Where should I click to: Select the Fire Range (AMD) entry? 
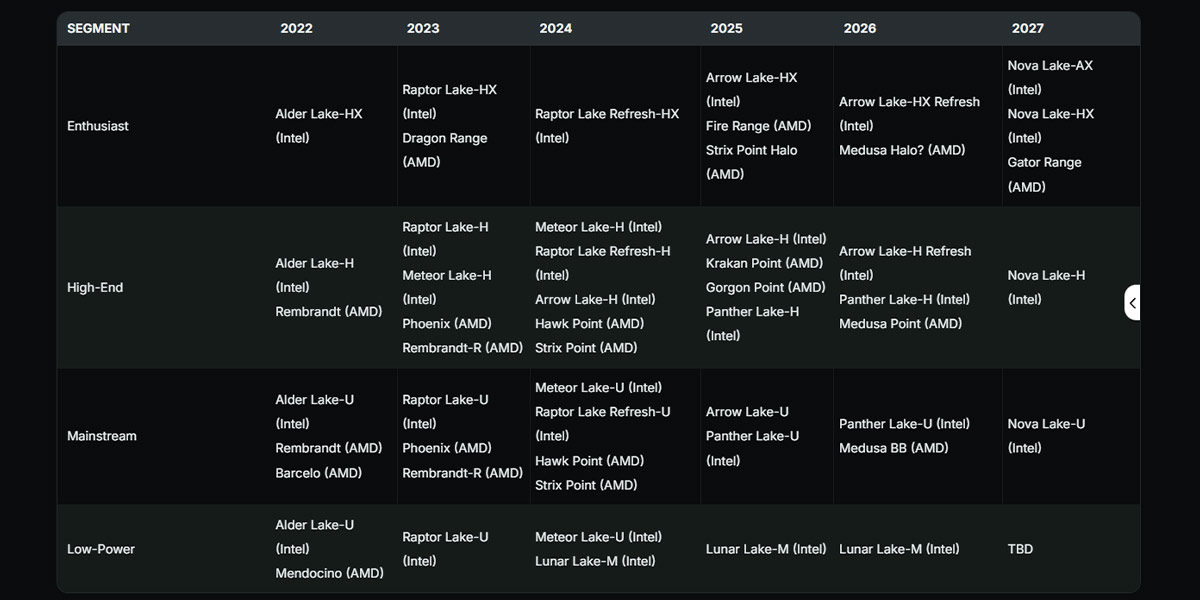759,126
